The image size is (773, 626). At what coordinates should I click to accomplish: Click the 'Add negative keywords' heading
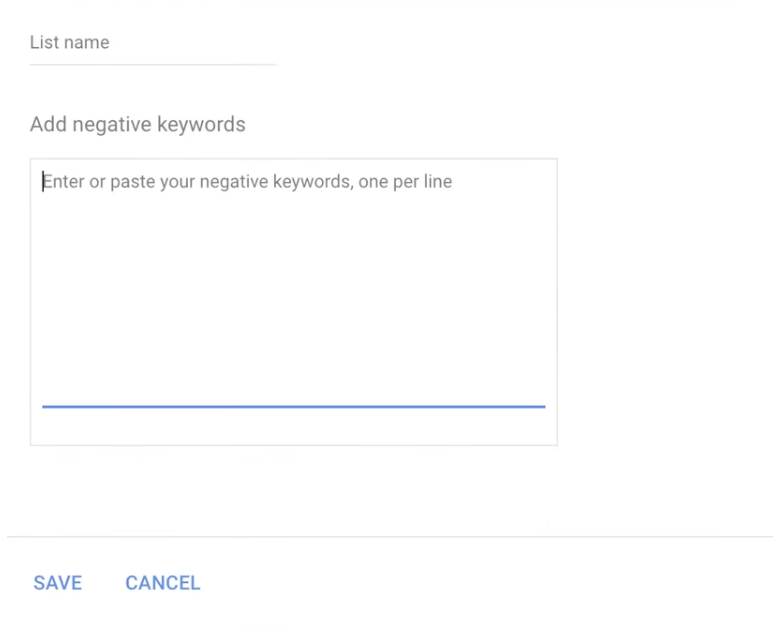[x=138, y=124]
